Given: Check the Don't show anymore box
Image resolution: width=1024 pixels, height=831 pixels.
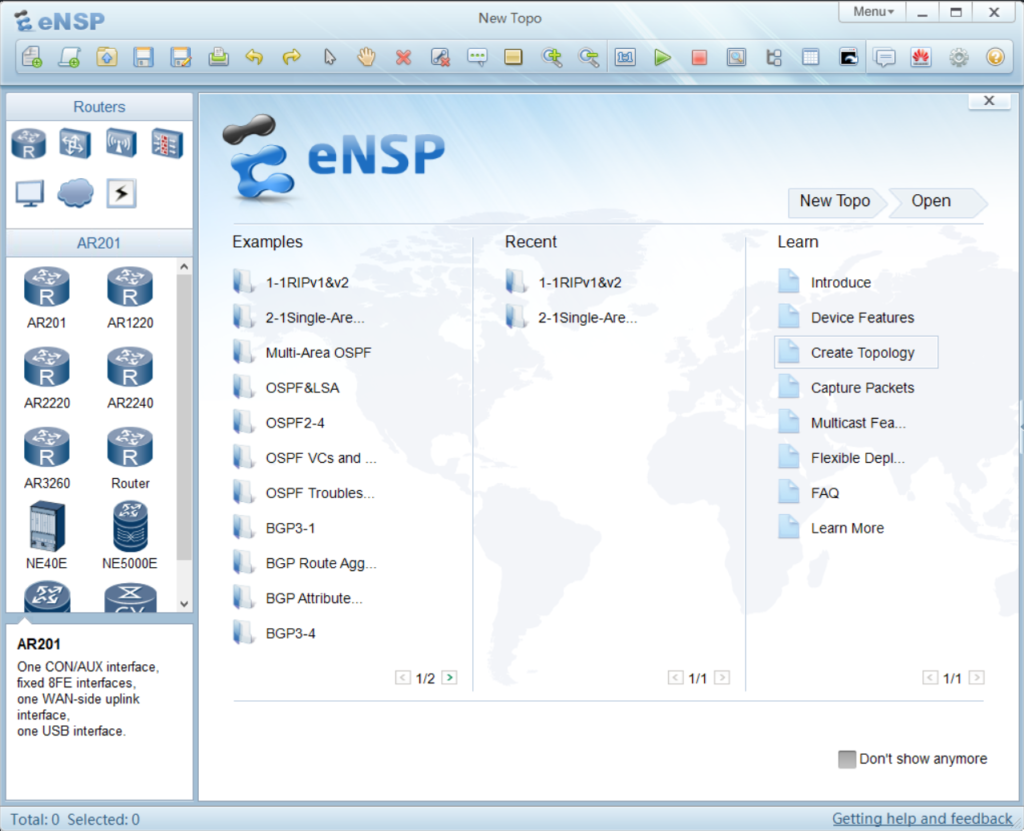Looking at the screenshot, I should 846,759.
